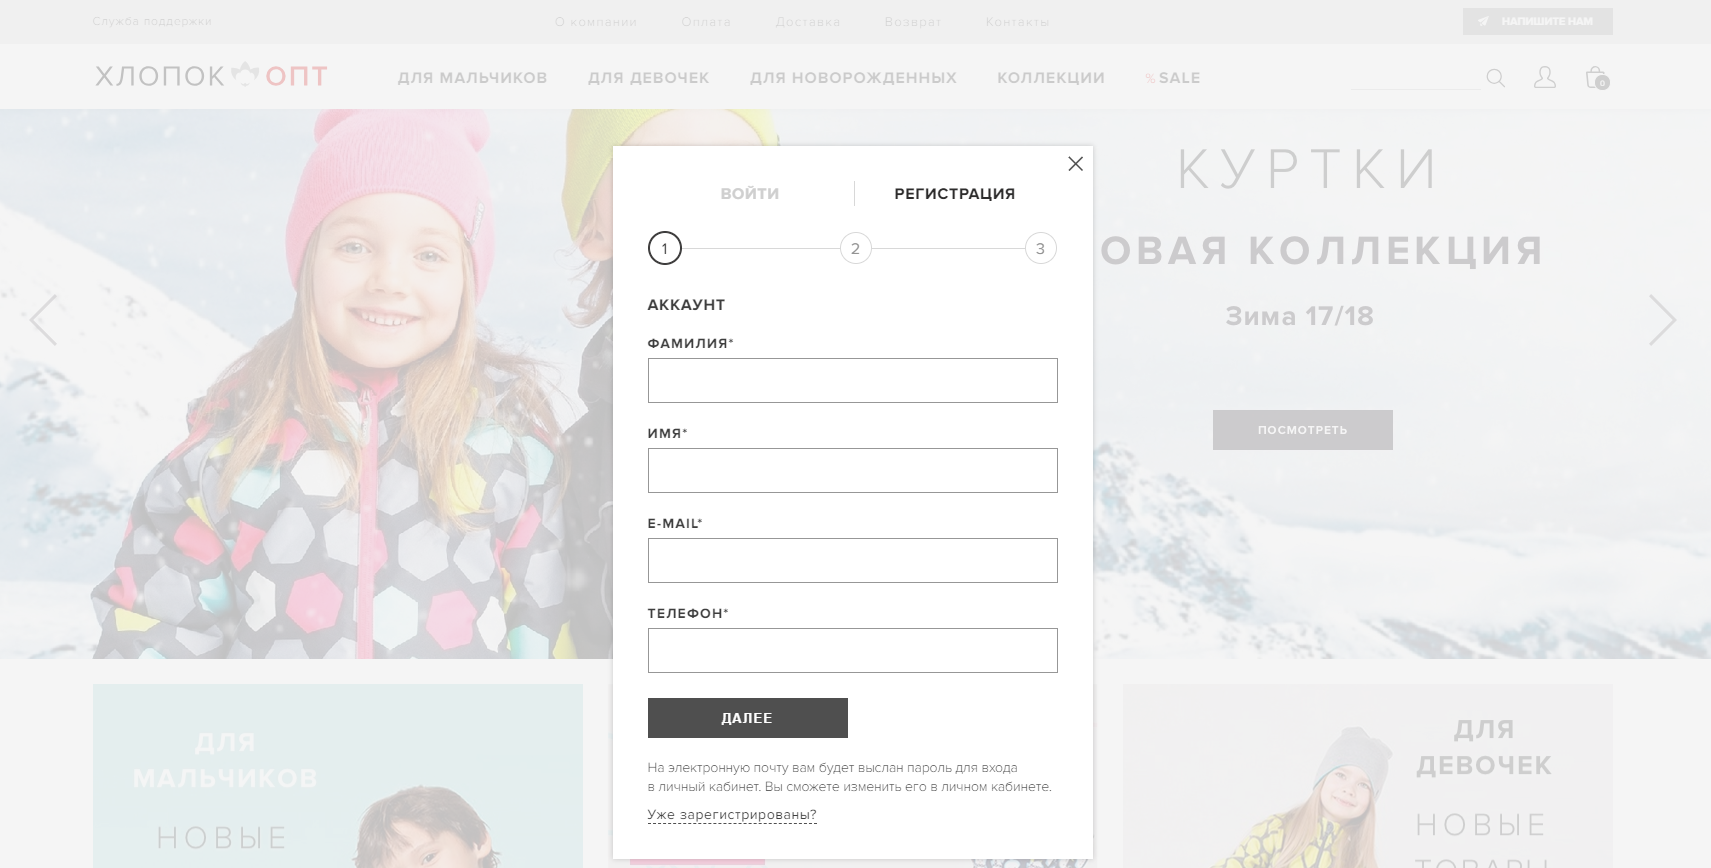The image size is (1711, 868).
Task: Go to registration step 3 circle
Action: [1040, 248]
